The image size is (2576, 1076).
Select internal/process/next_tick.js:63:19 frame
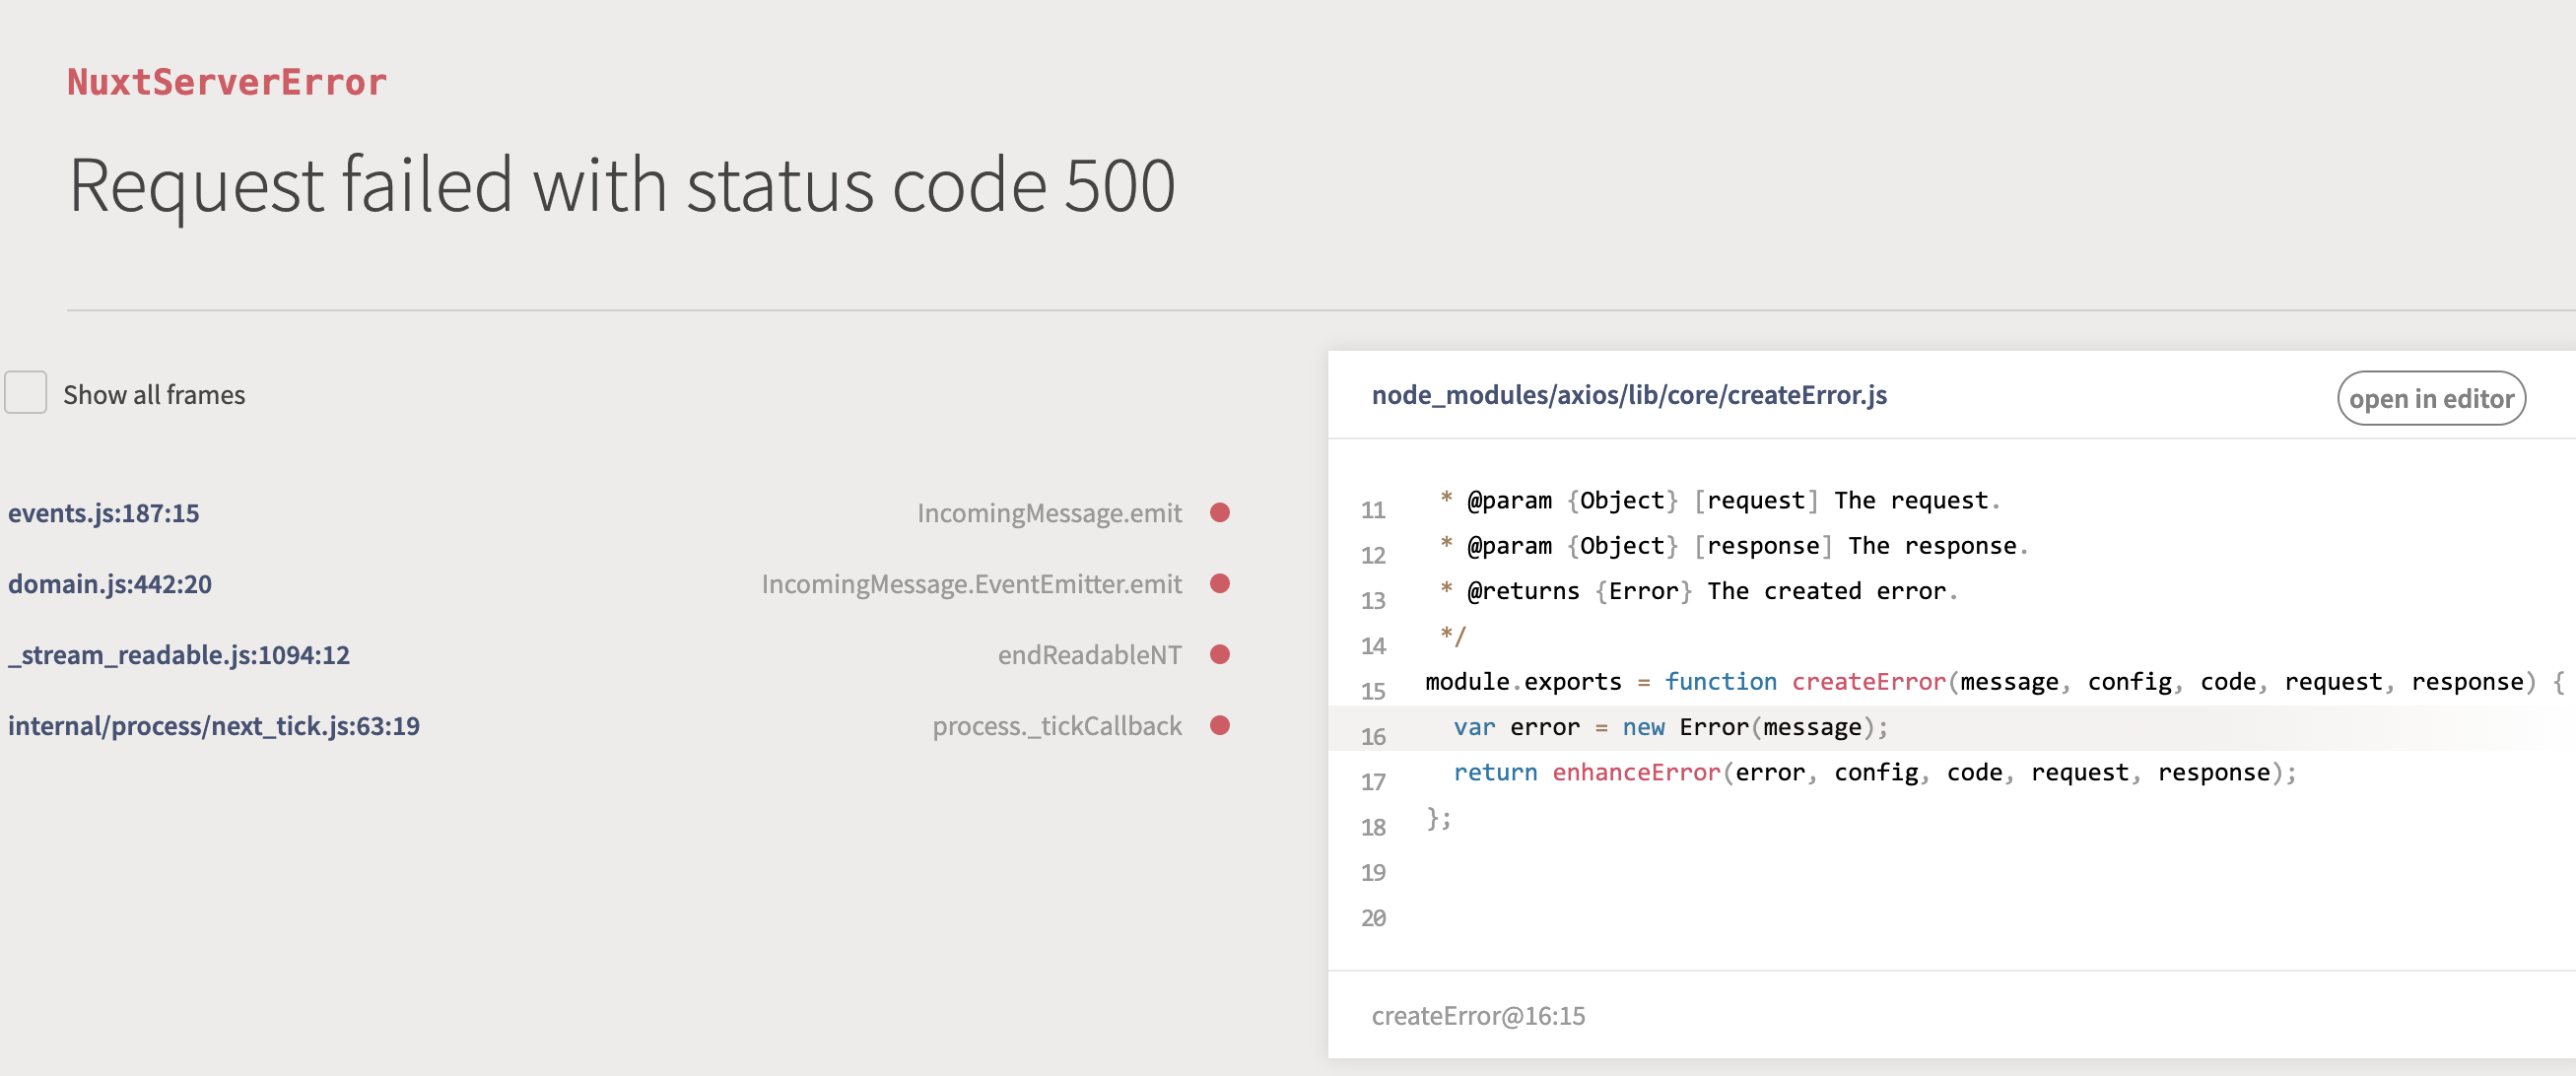[x=214, y=726]
